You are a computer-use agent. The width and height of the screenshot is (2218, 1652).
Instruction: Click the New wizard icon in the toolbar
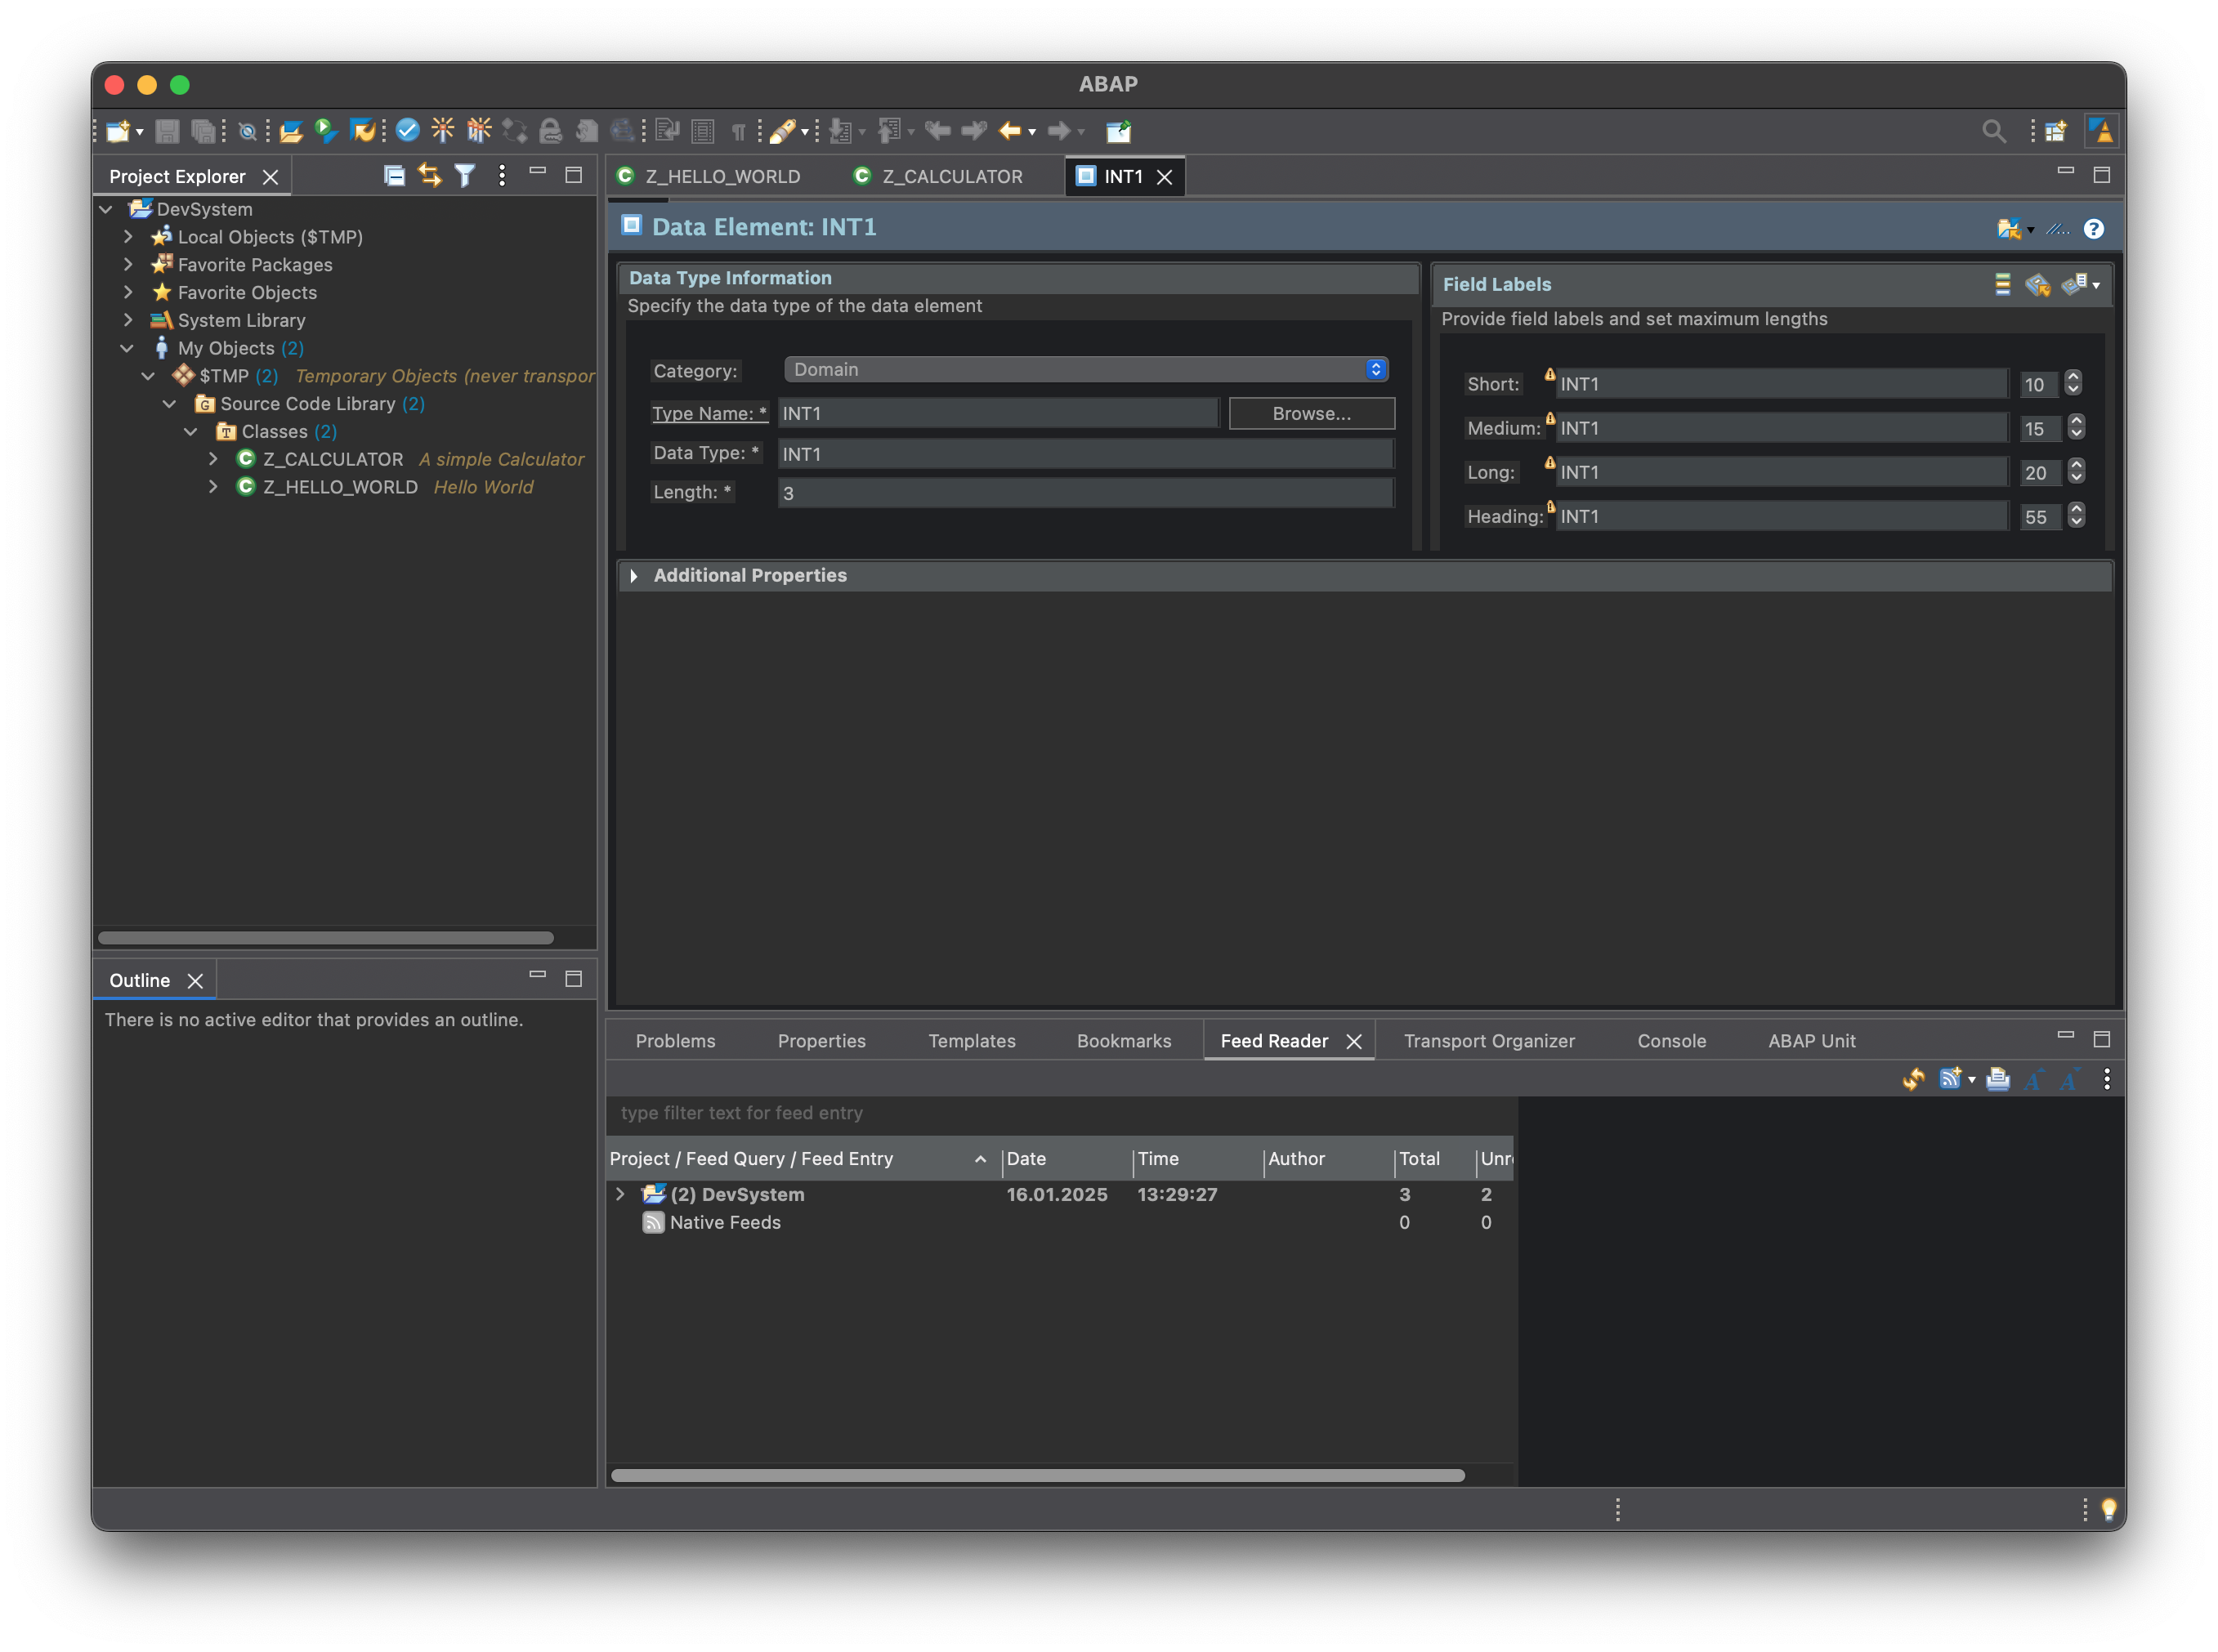point(118,131)
